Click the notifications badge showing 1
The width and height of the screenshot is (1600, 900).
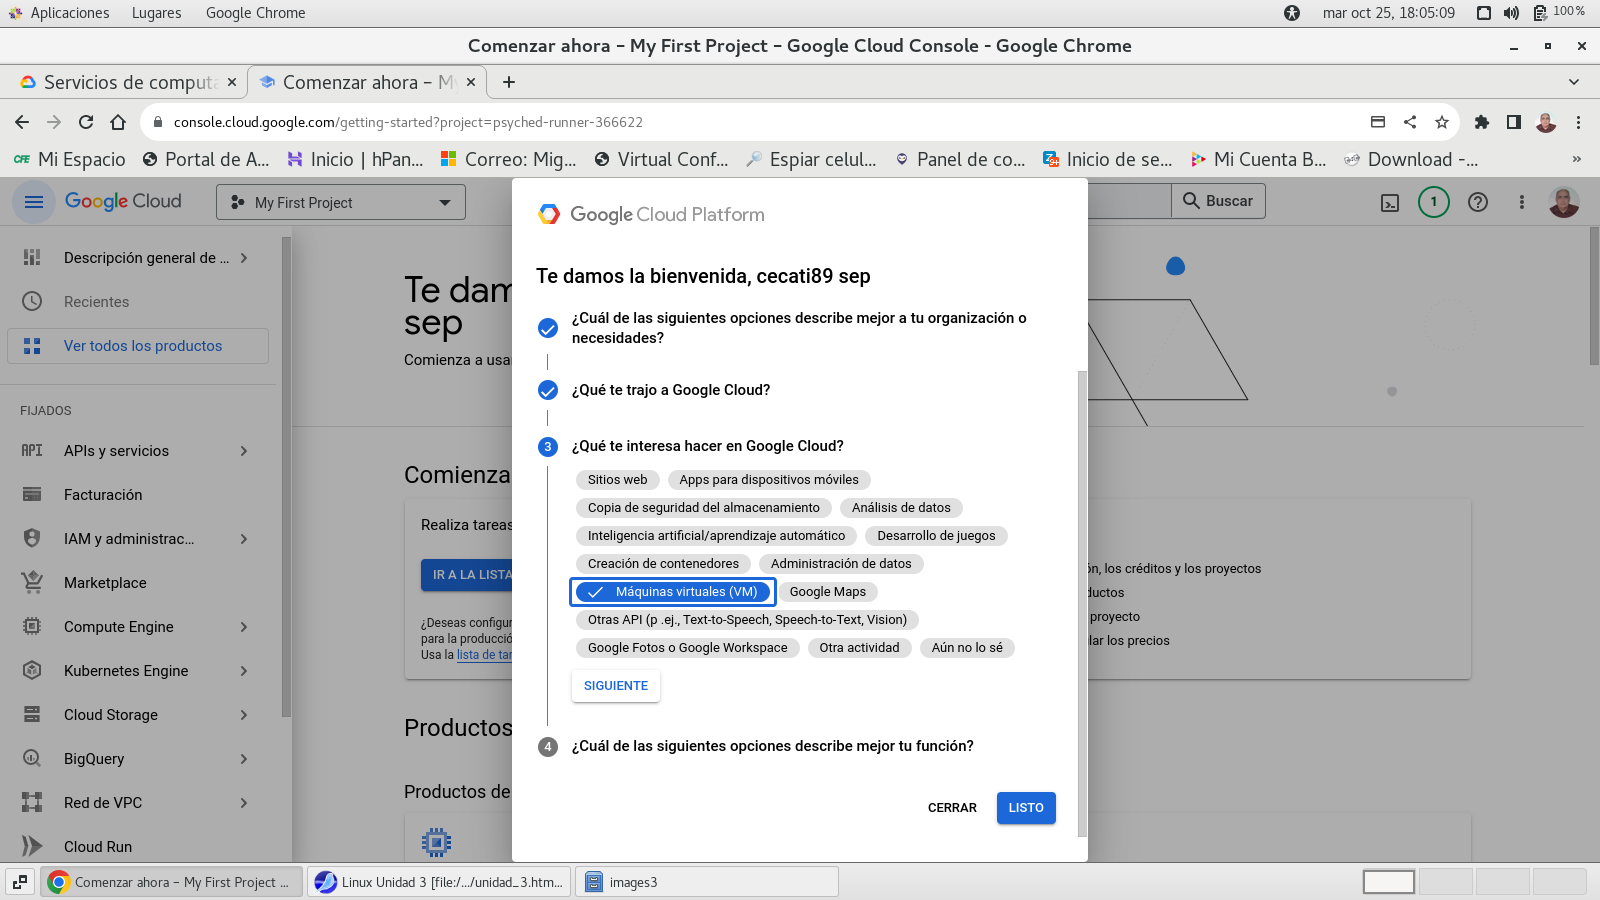1433,202
